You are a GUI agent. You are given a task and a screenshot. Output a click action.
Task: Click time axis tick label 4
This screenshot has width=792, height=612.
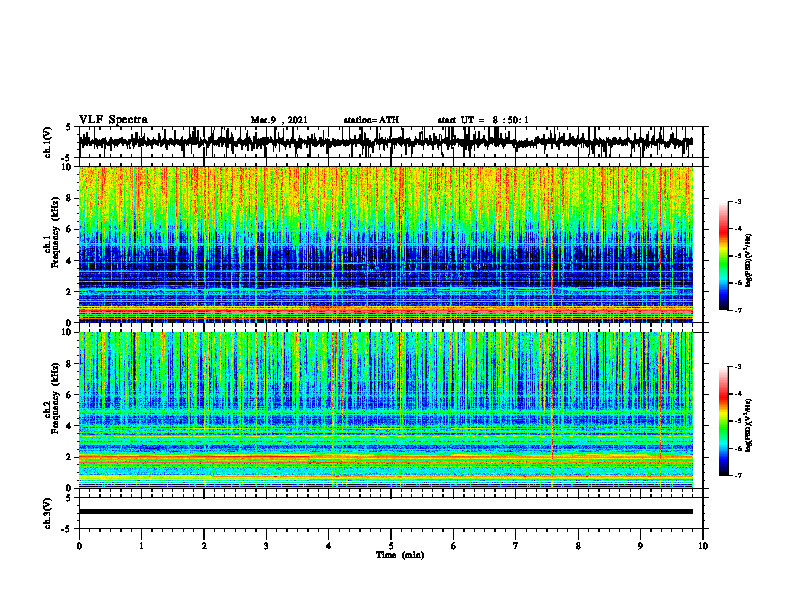click(x=329, y=546)
